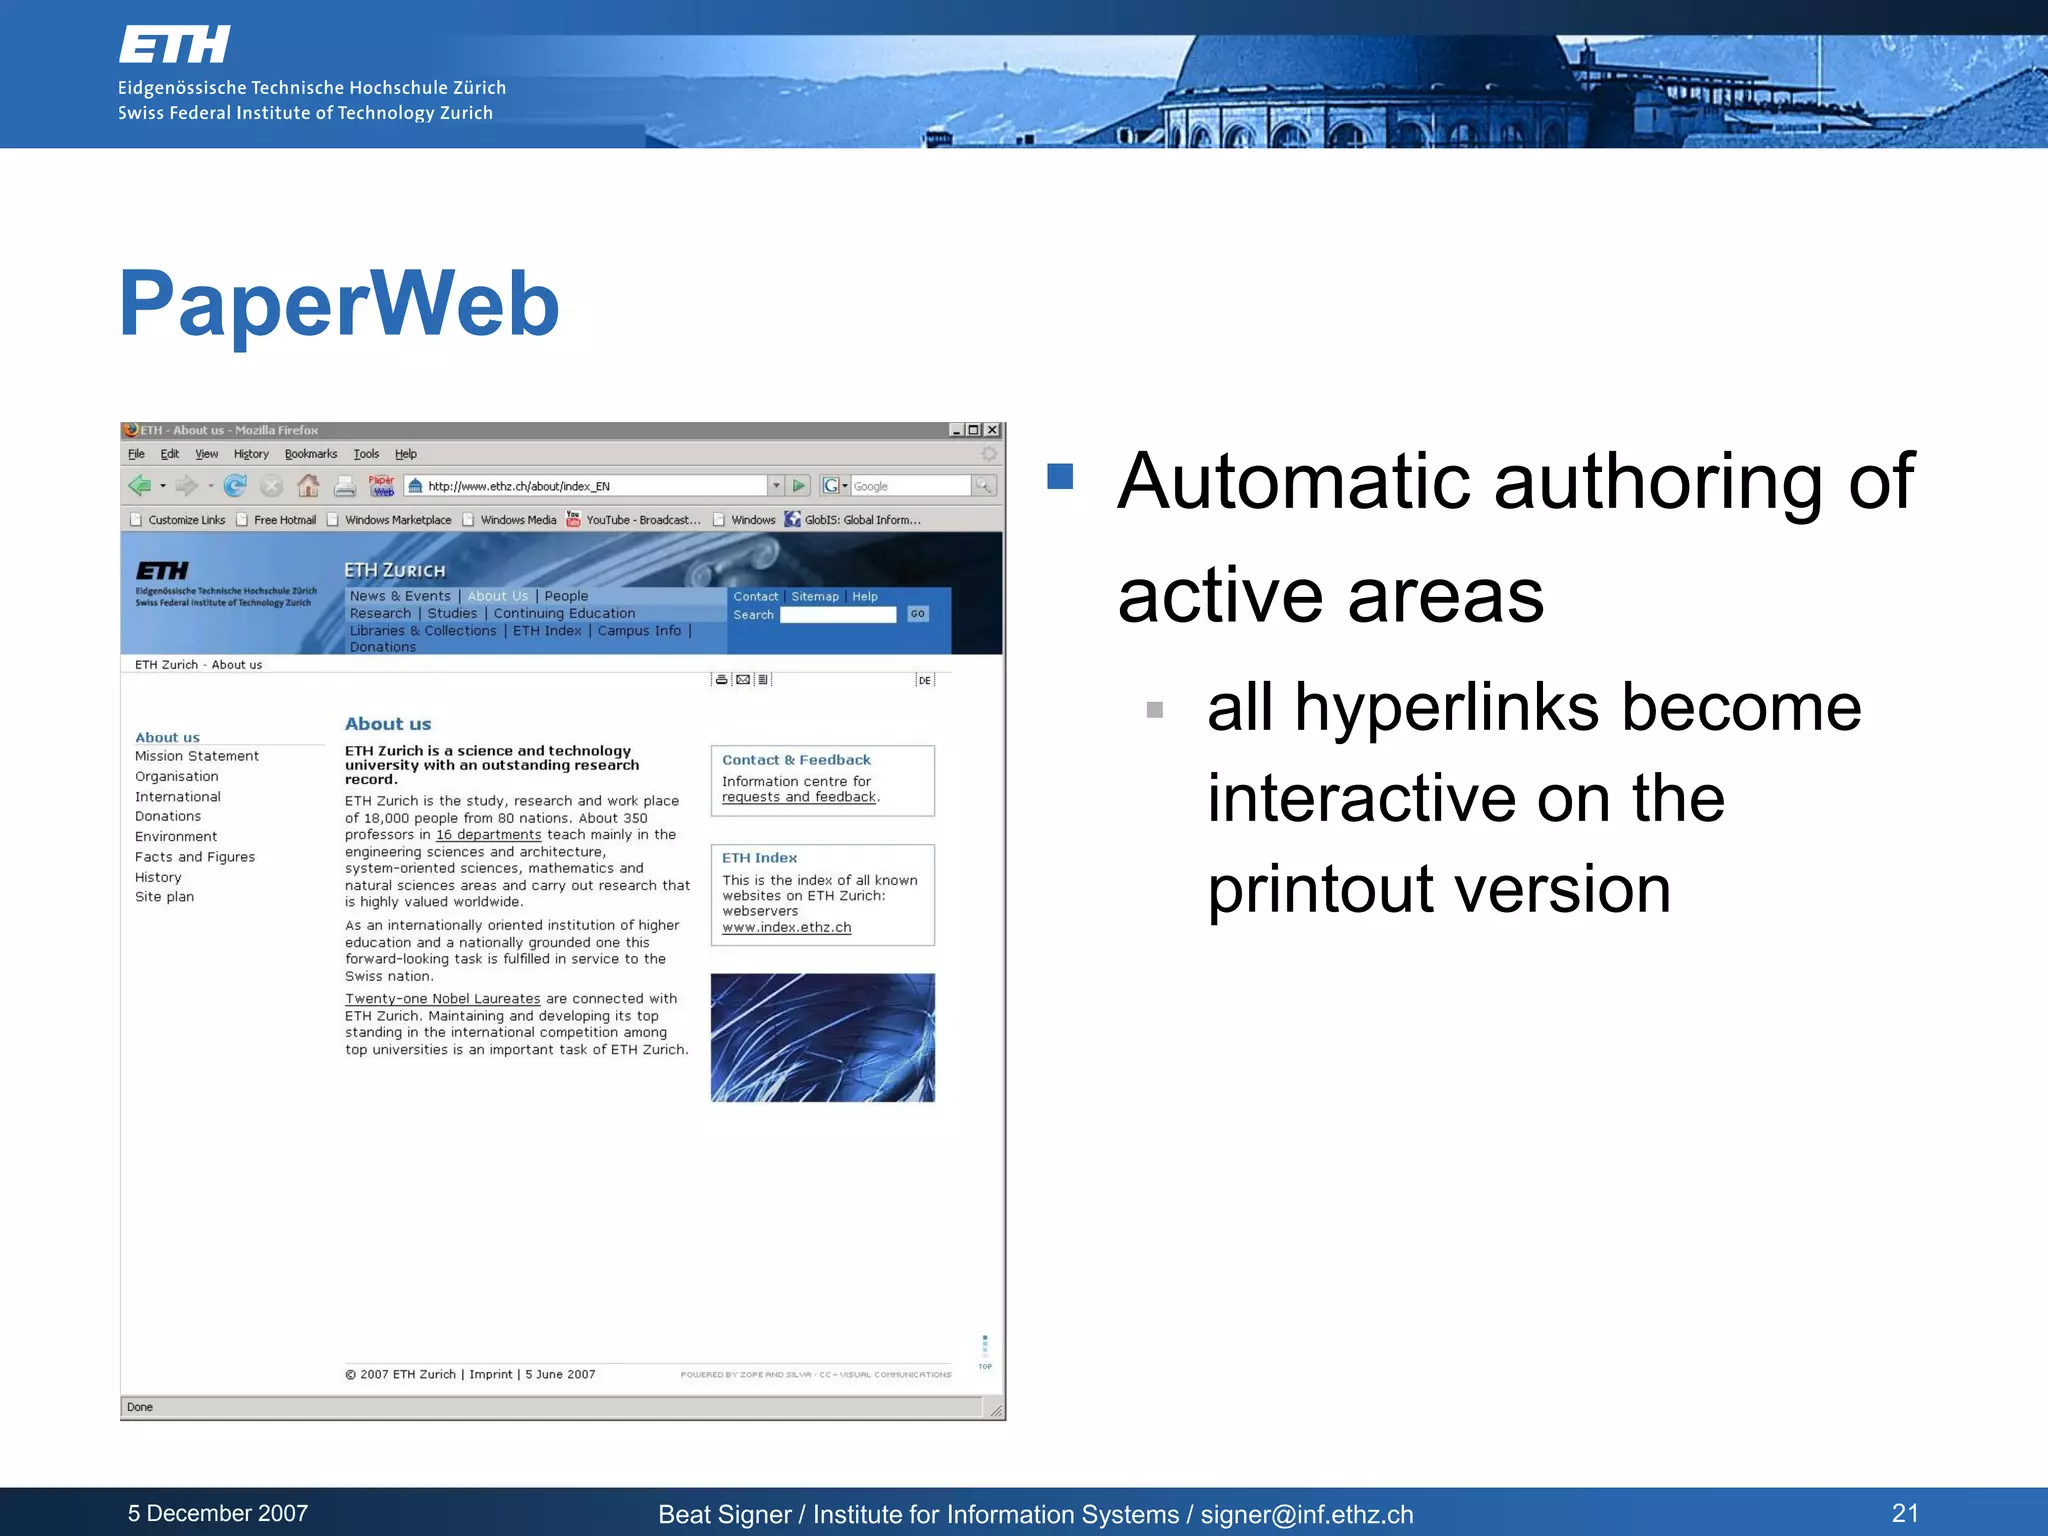2048x1536 pixels.
Task: Open the View menu
Action: pyautogui.click(x=207, y=454)
